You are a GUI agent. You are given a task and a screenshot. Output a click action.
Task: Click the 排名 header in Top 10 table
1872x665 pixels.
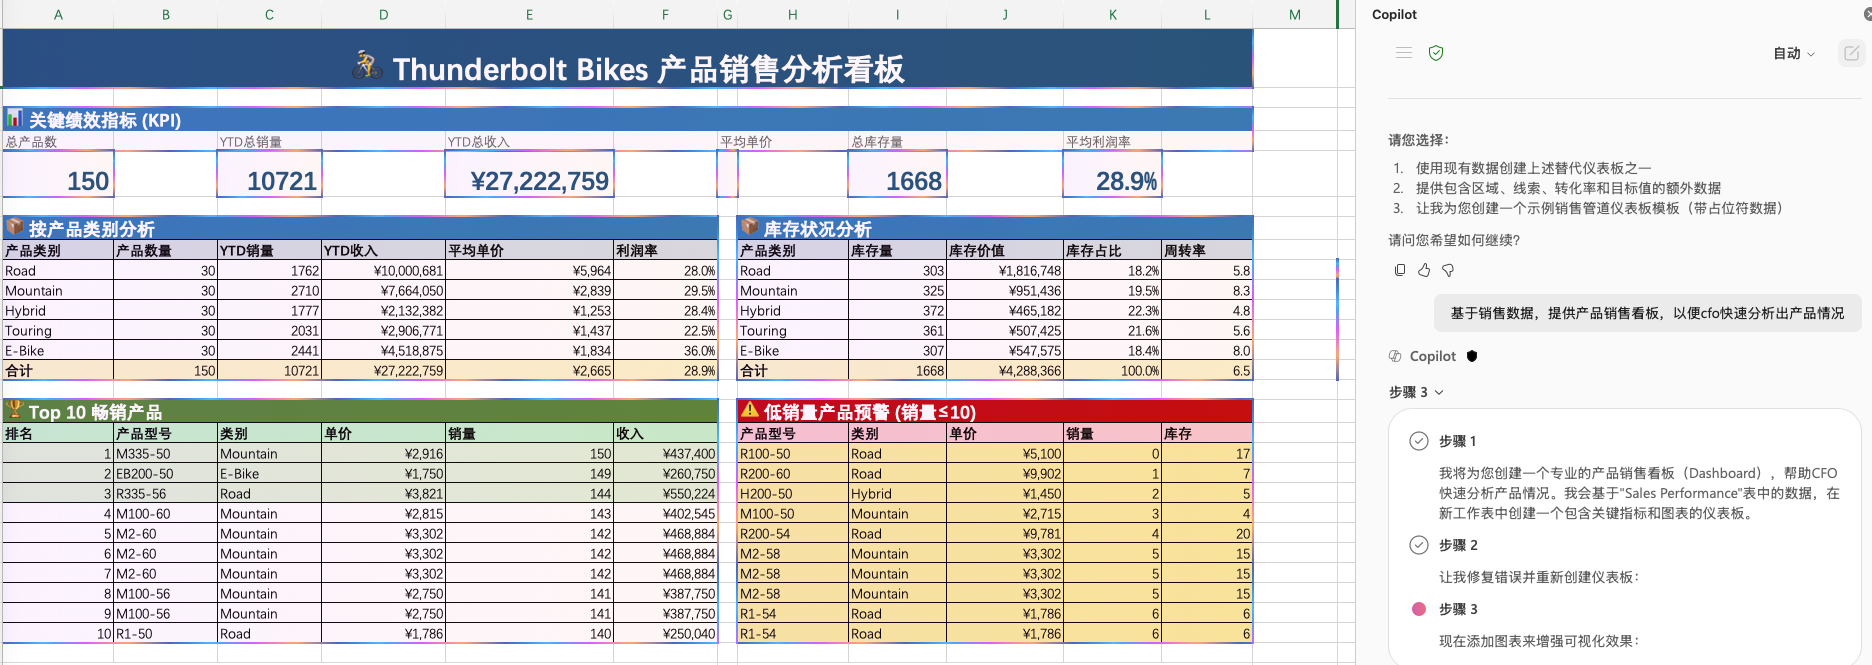point(58,434)
